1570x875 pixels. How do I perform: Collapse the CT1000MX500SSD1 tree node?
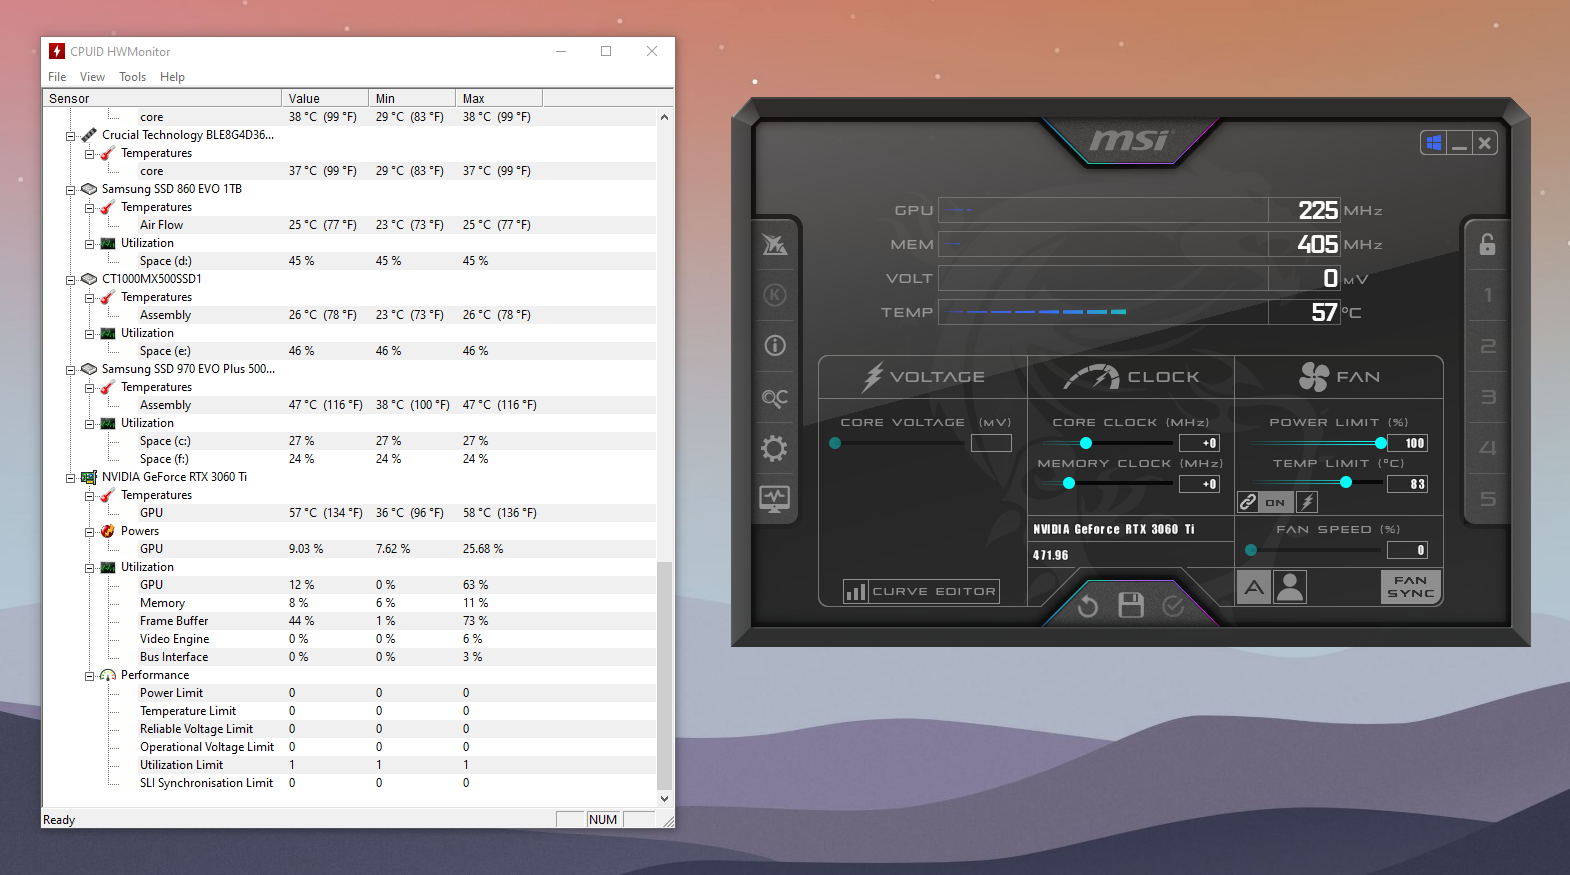(70, 280)
